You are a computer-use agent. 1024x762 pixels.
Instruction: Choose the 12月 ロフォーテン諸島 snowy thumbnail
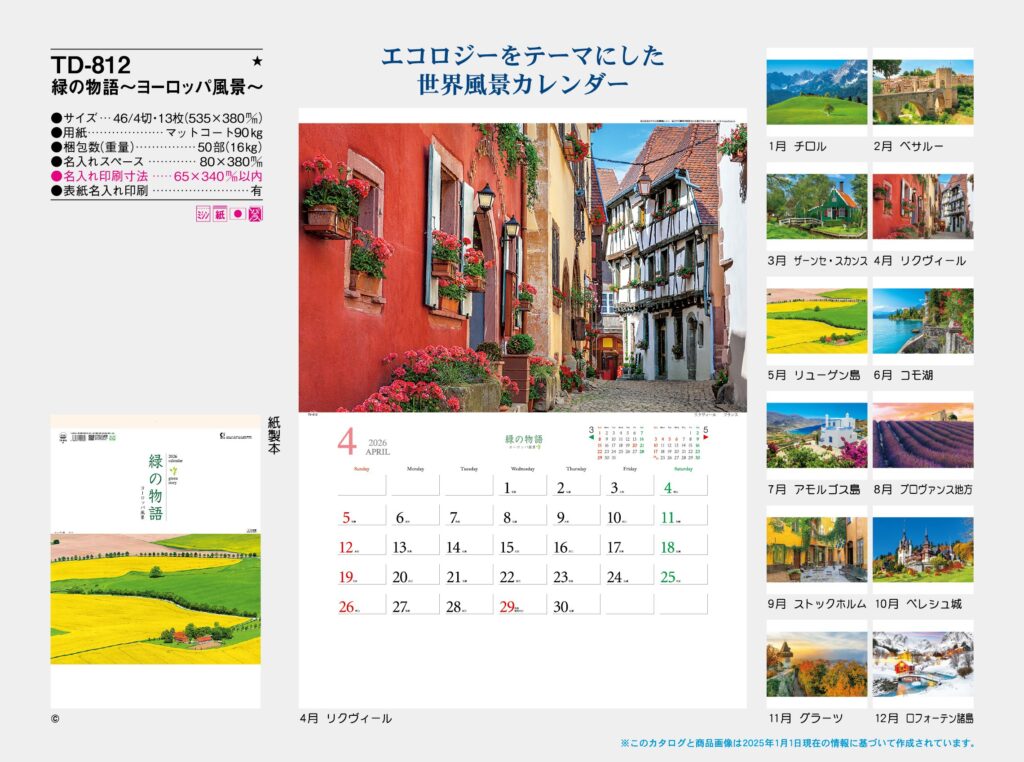pos(922,663)
